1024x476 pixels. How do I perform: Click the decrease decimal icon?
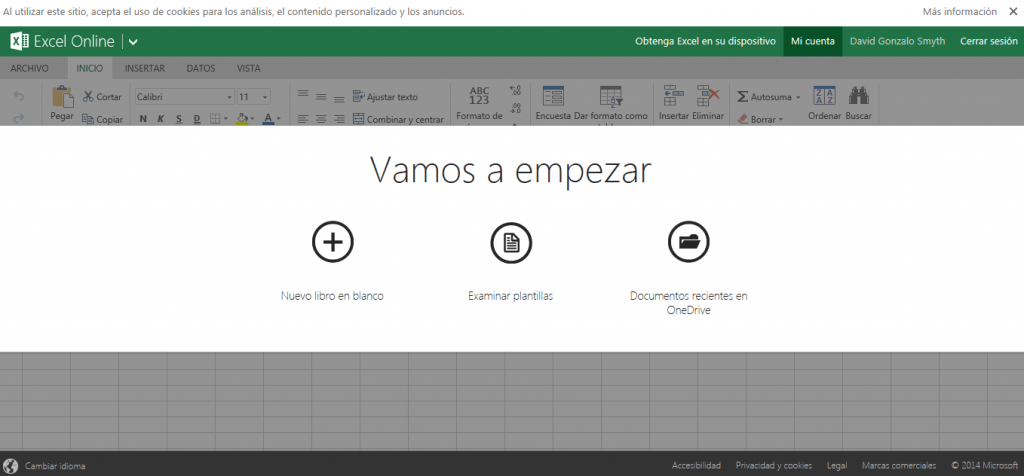(515, 108)
